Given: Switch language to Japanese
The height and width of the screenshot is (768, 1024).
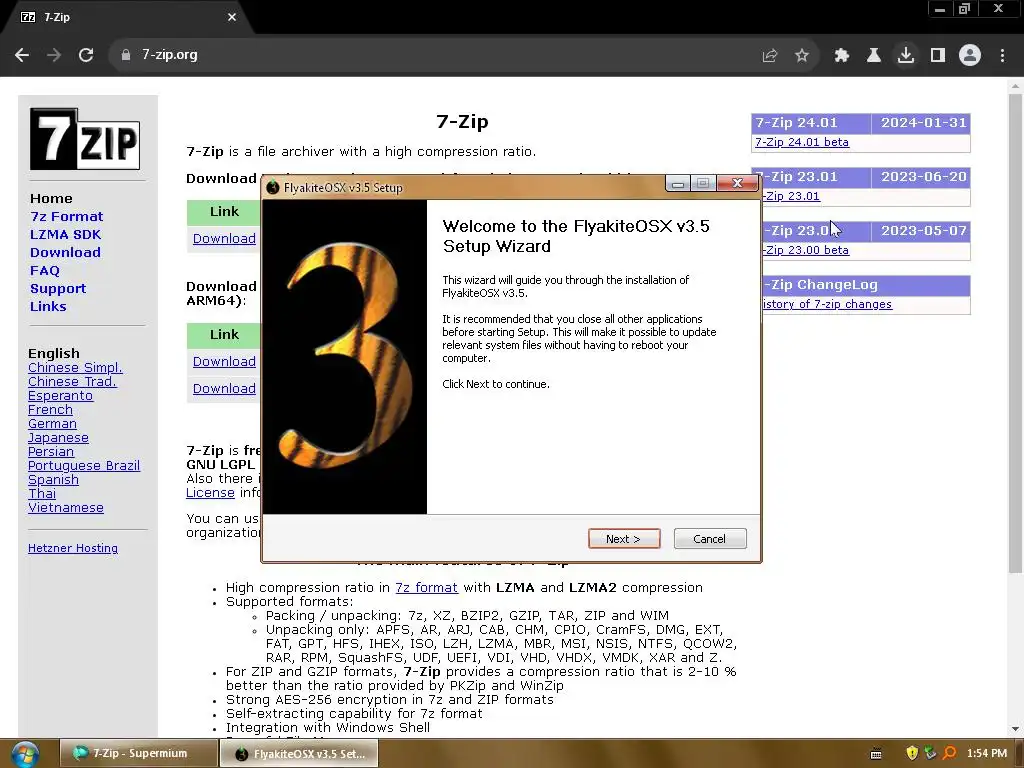Looking at the screenshot, I should tap(58, 438).
